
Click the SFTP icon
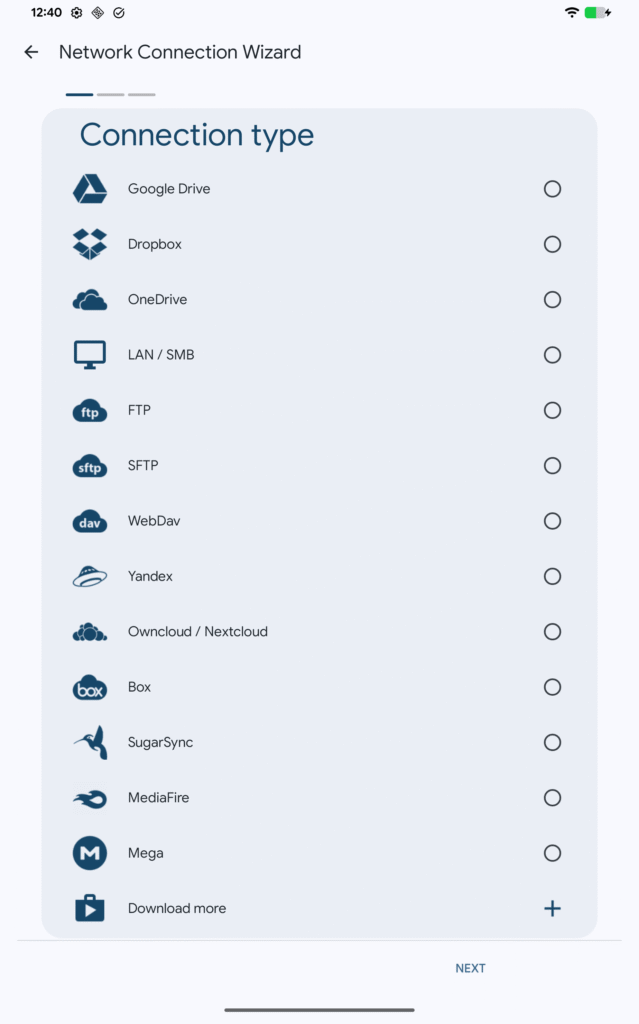90,465
